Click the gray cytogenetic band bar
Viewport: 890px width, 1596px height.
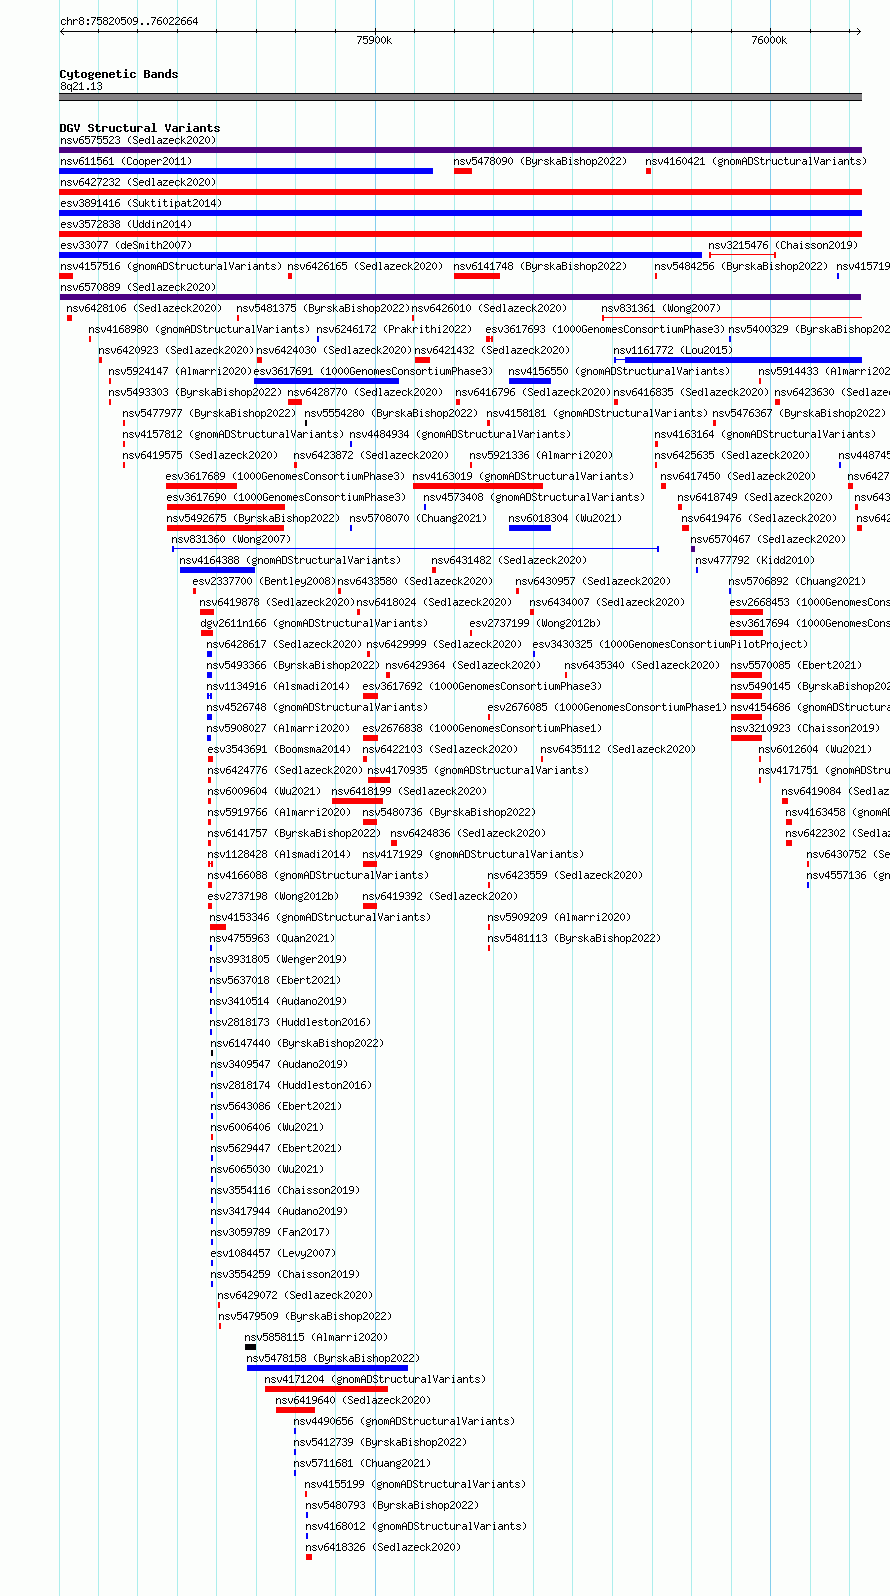(x=460, y=97)
